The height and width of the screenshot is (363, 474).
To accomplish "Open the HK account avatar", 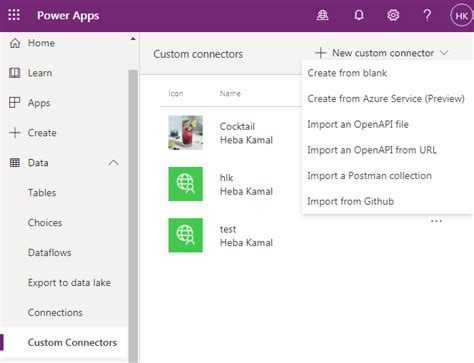I will [x=461, y=16].
